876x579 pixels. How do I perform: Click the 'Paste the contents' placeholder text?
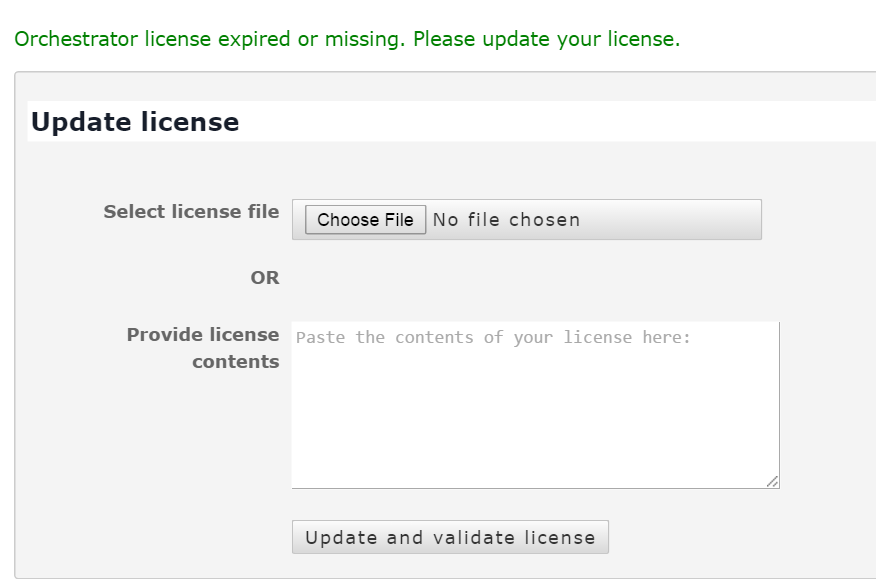tap(493, 337)
